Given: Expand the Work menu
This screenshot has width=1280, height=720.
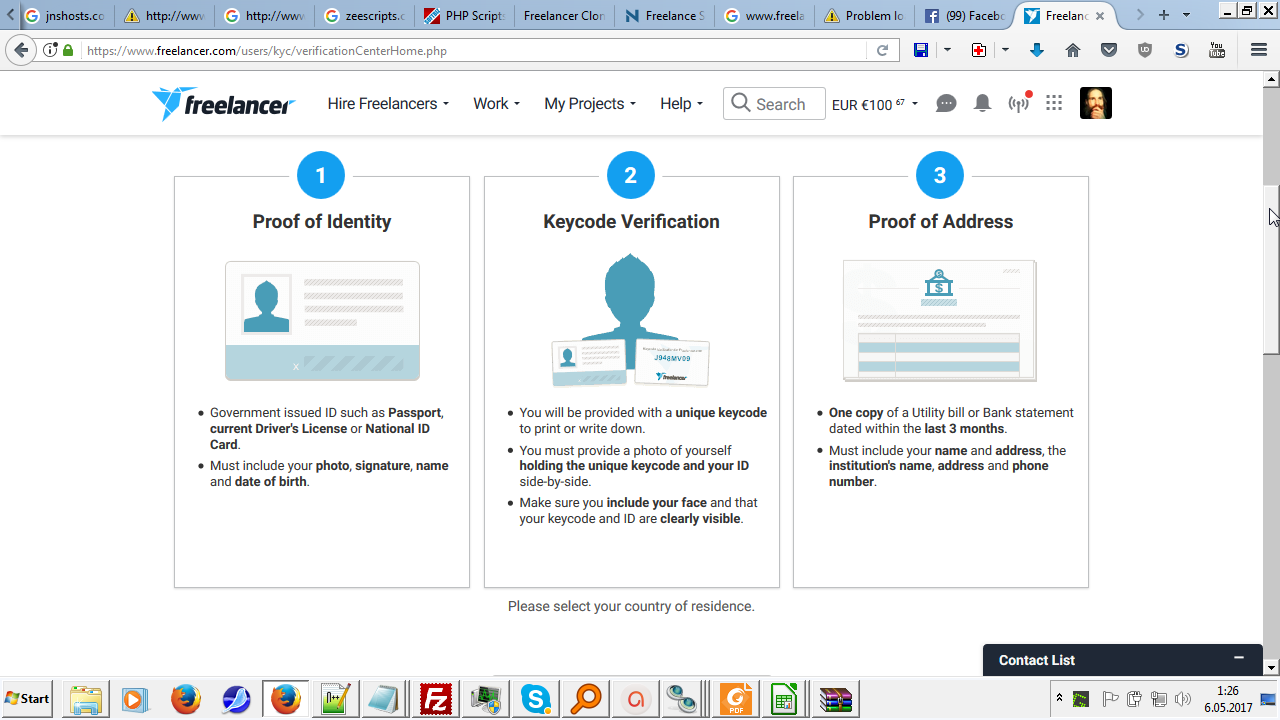Looking at the screenshot, I should [496, 103].
